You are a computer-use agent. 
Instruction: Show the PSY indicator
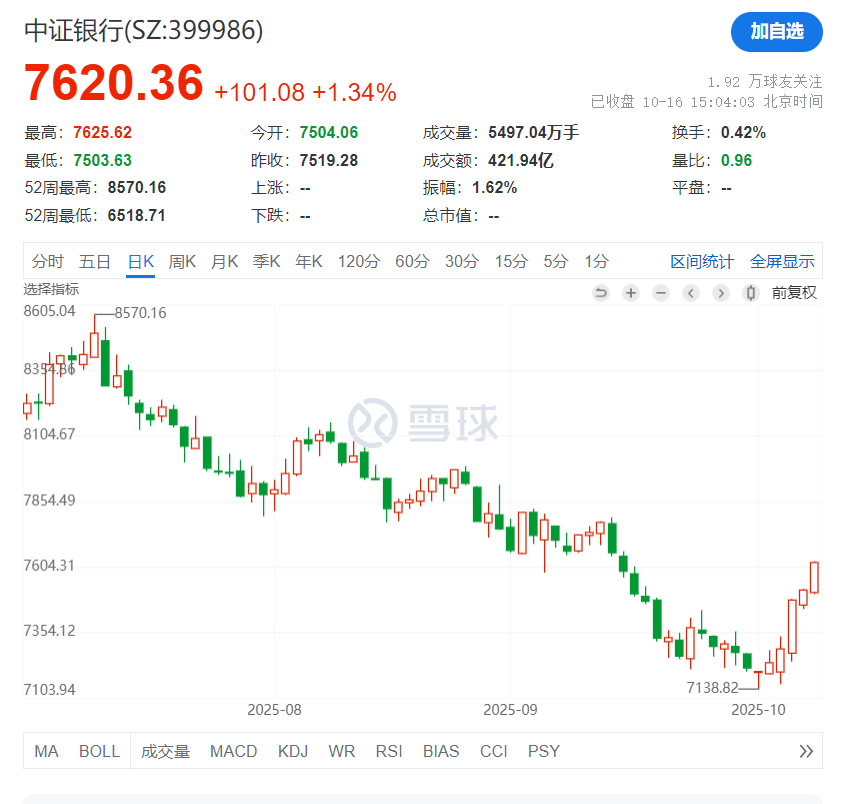tap(544, 752)
